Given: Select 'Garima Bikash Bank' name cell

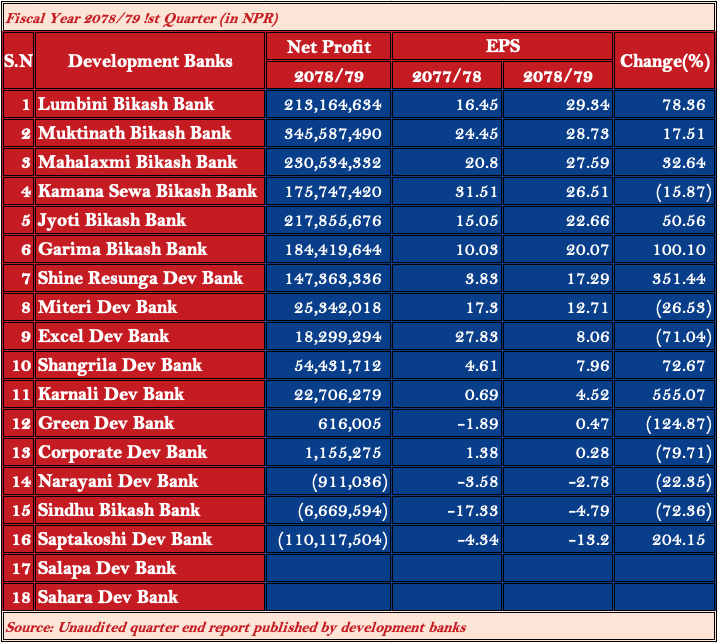Looking at the screenshot, I should coord(150,249).
